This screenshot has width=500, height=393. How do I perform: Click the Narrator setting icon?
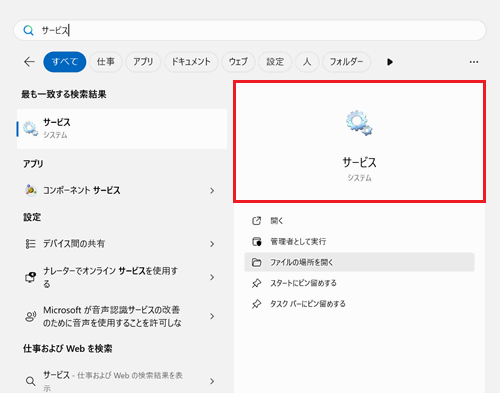(30, 277)
